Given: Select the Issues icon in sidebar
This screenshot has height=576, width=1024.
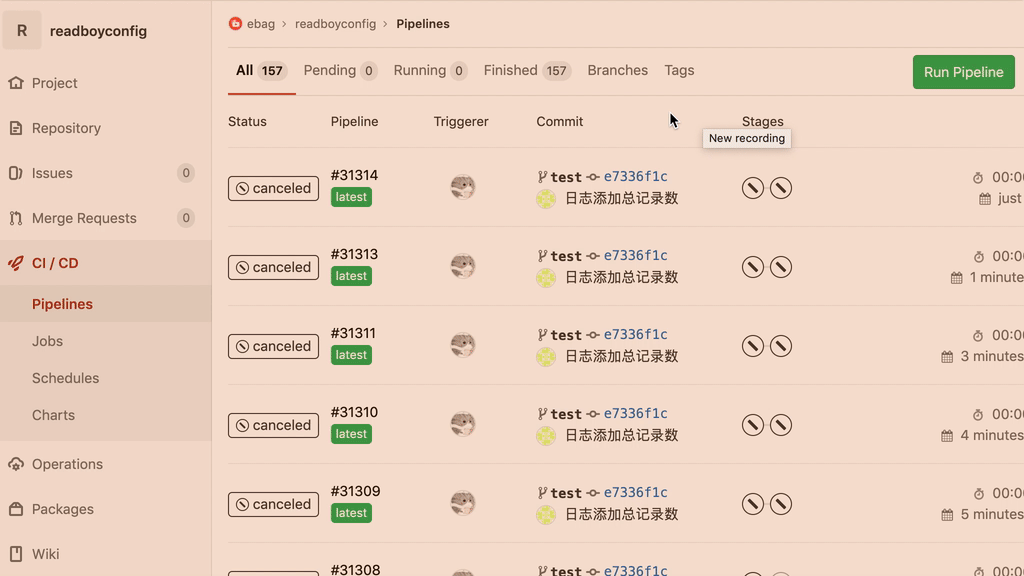Looking at the screenshot, I should [x=16, y=173].
